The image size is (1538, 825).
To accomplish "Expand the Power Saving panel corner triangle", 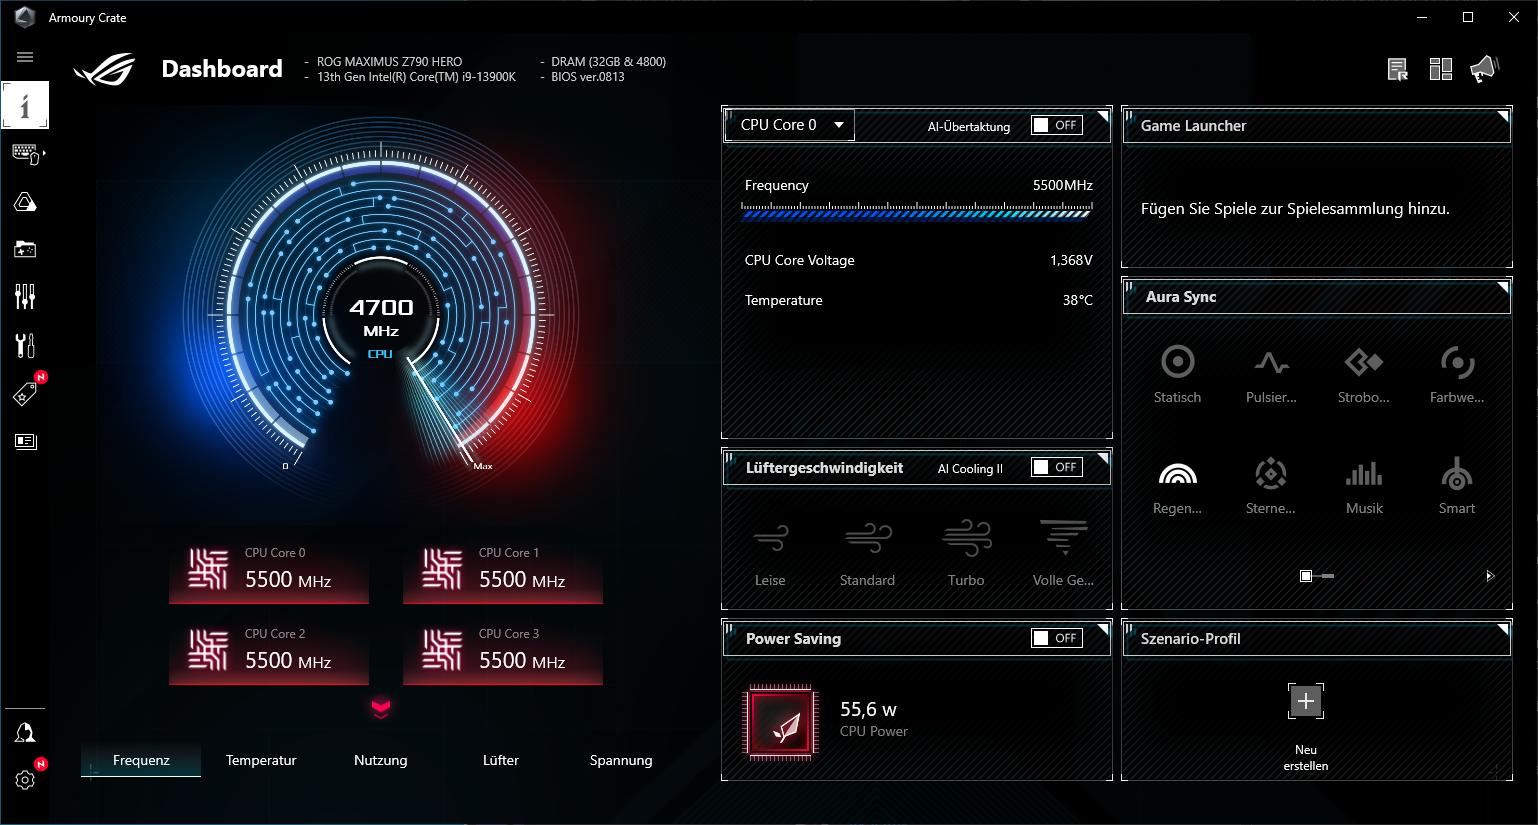I will pyautogui.click(x=1104, y=629).
